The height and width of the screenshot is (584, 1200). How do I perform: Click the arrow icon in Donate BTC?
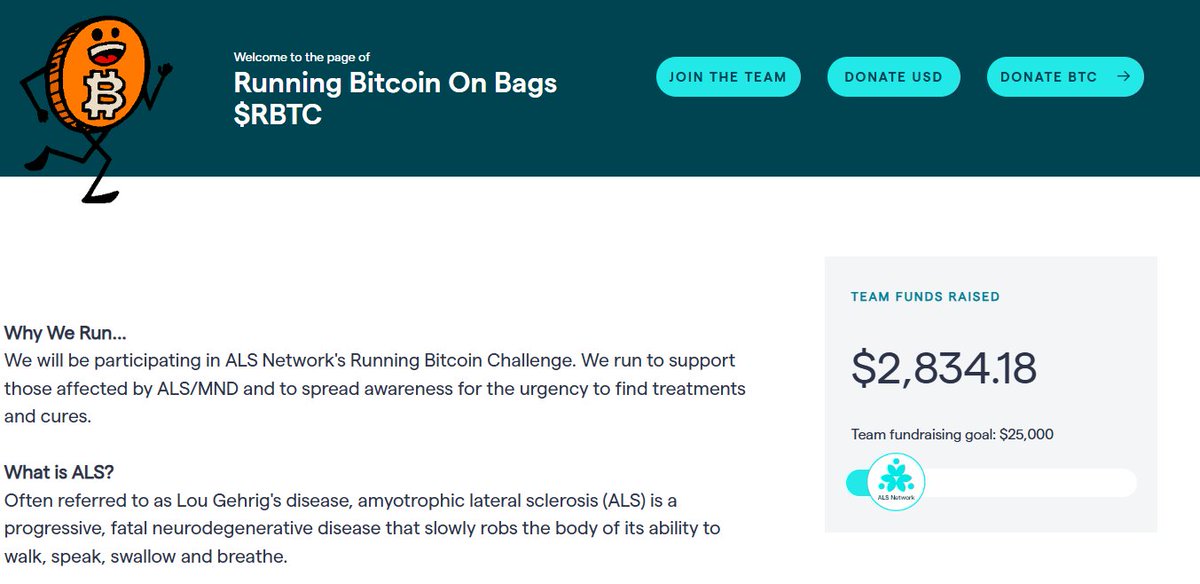click(x=1124, y=77)
